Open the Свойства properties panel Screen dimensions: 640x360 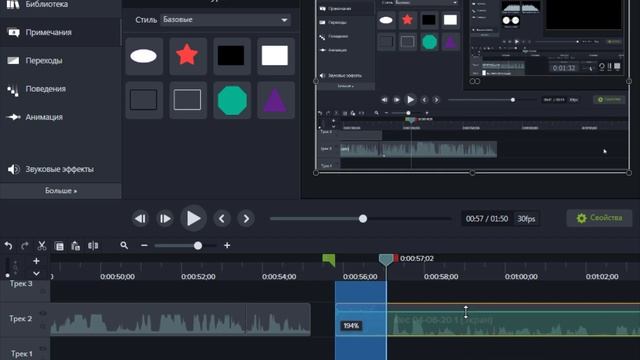pyautogui.click(x=599, y=218)
